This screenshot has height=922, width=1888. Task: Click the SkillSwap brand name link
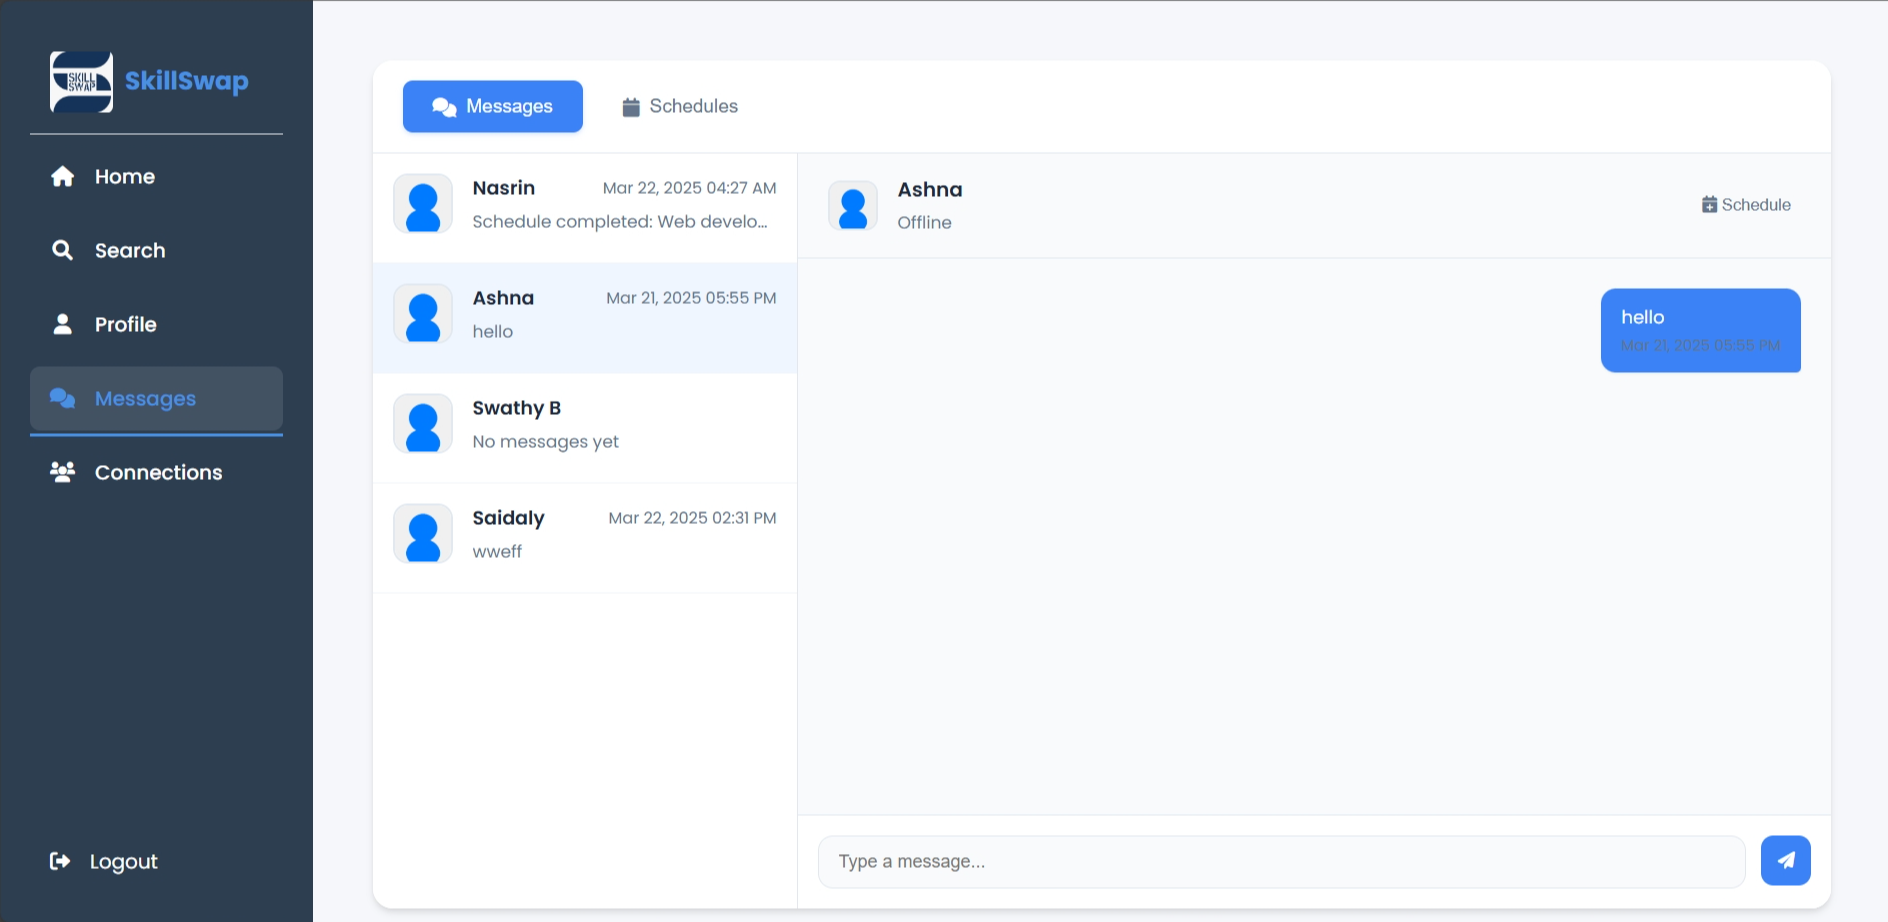(x=186, y=81)
